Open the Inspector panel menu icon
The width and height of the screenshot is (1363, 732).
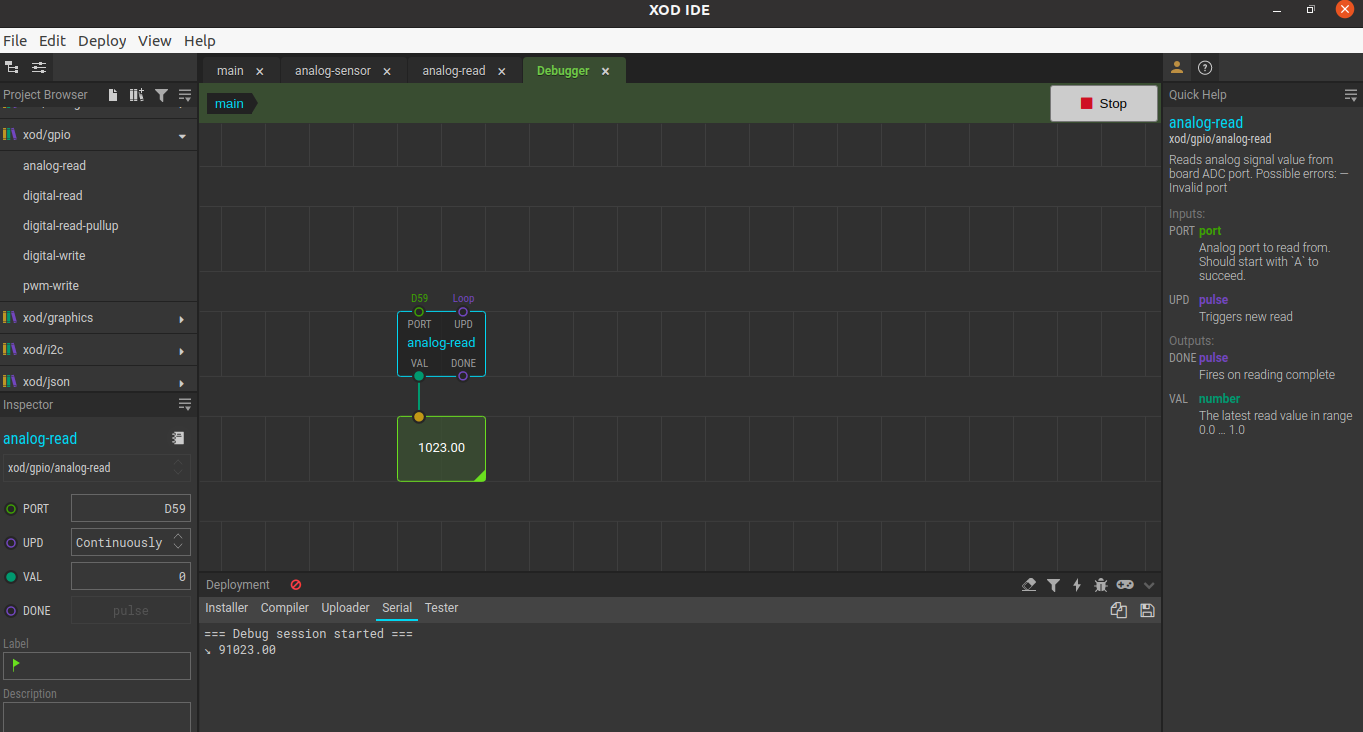tap(185, 404)
